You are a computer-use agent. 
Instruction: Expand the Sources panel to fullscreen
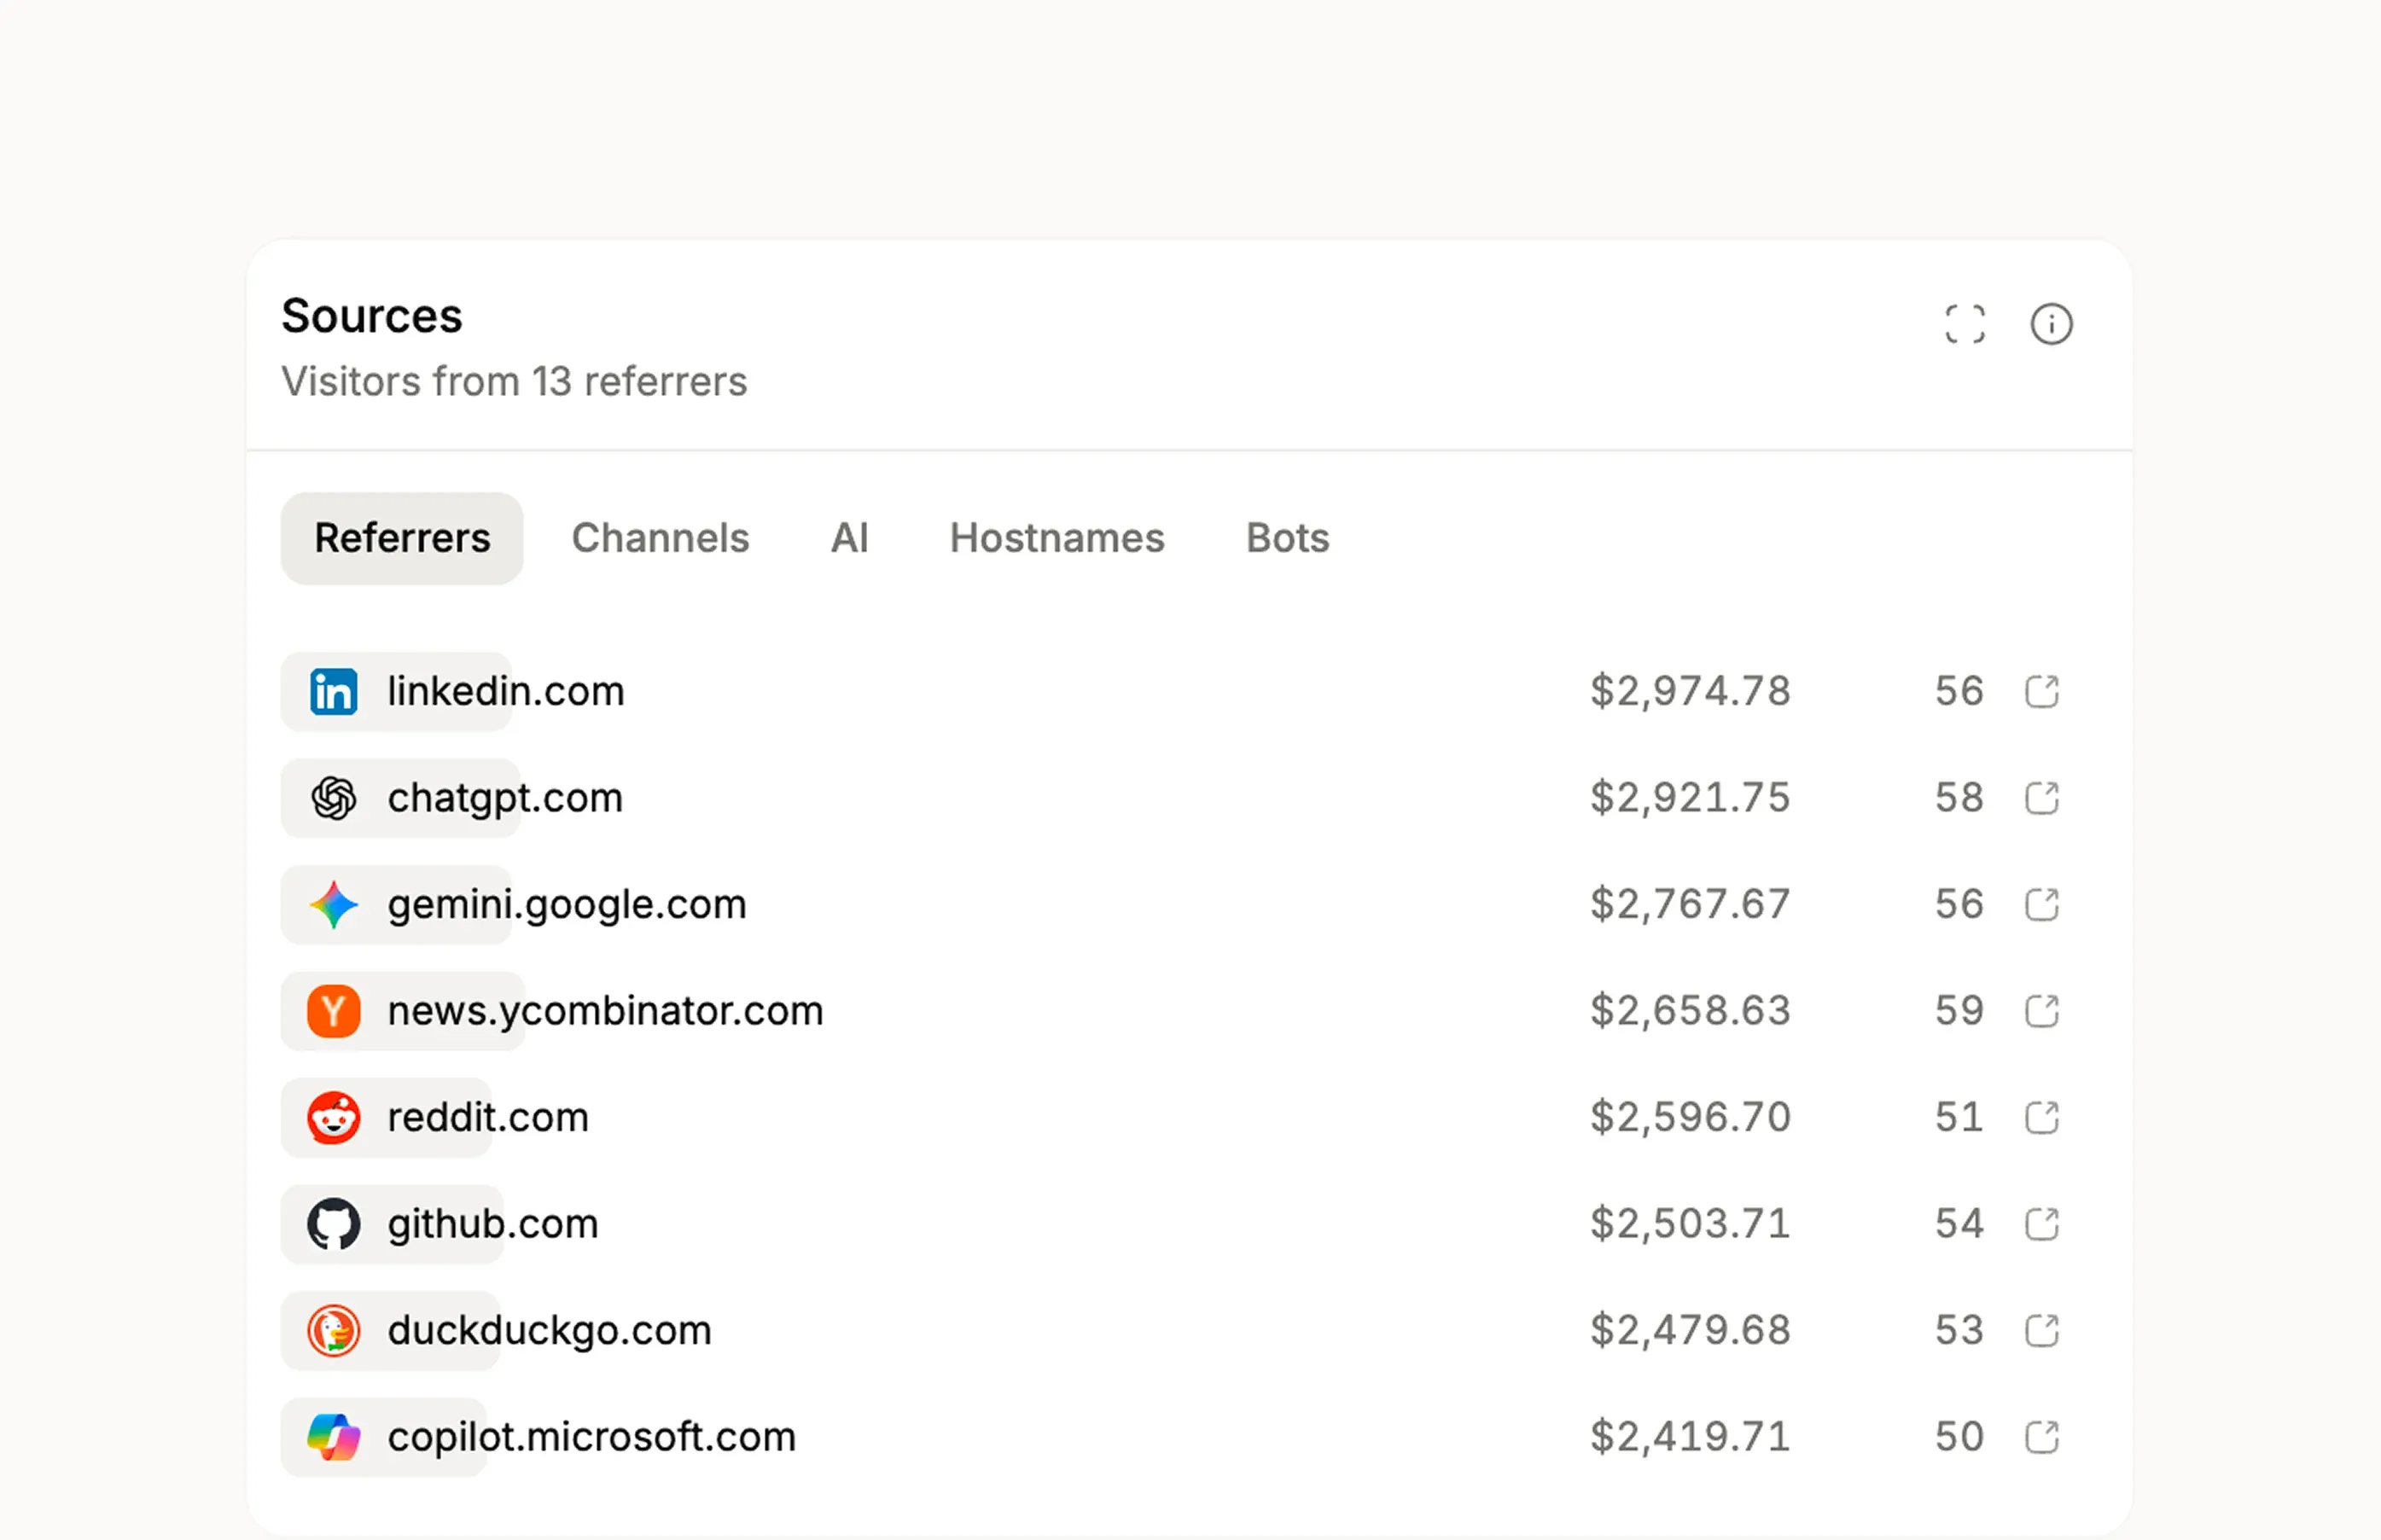tap(1964, 324)
